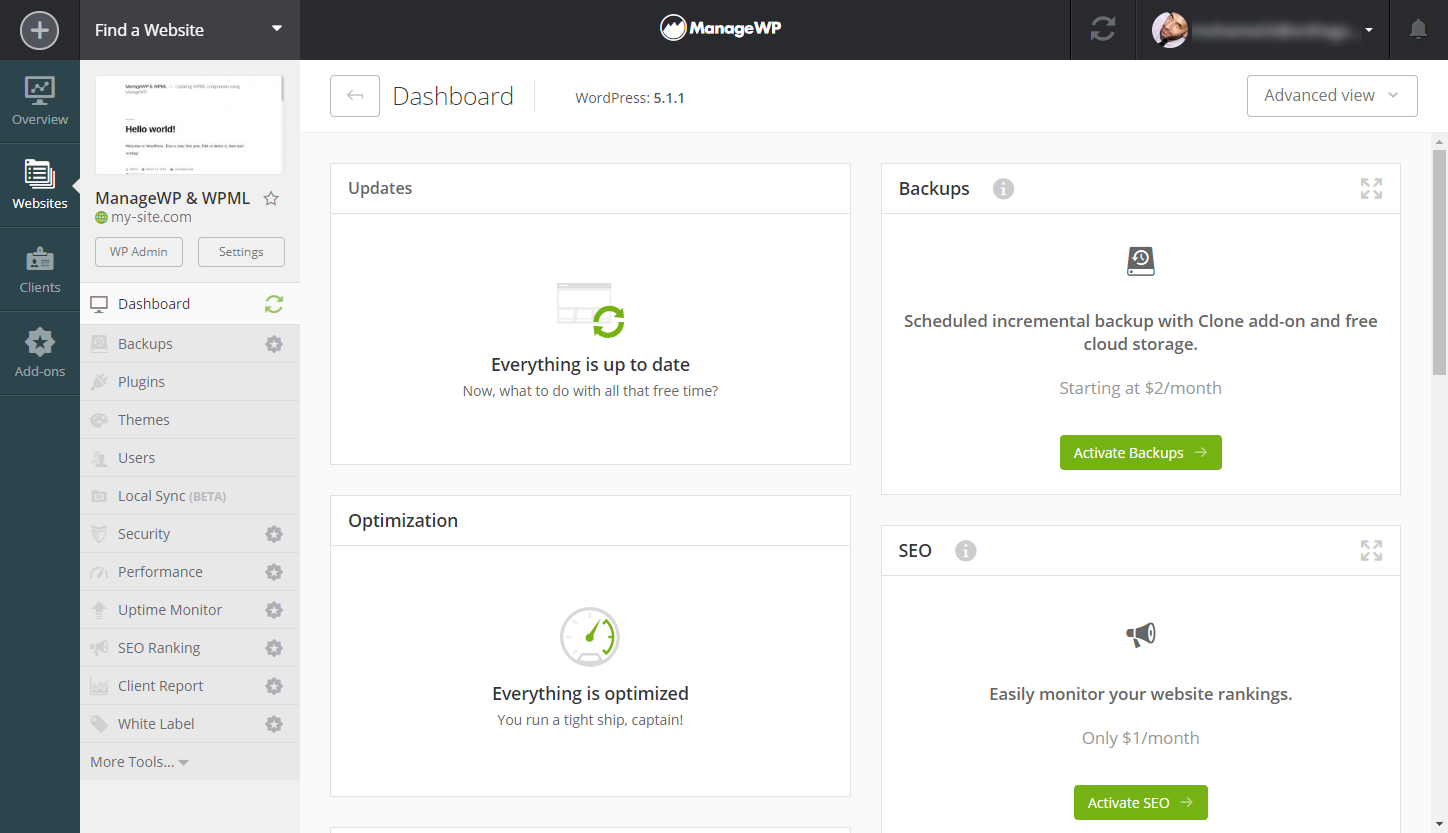The height and width of the screenshot is (833, 1448).
Task: Select Backups in site menu
Action: 190,344
